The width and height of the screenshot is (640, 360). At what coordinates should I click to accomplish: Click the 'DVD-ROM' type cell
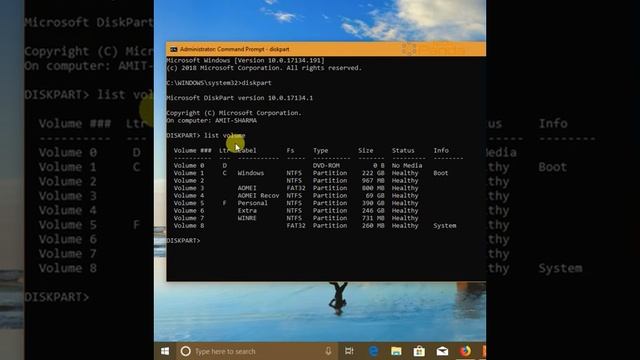tap(326, 166)
